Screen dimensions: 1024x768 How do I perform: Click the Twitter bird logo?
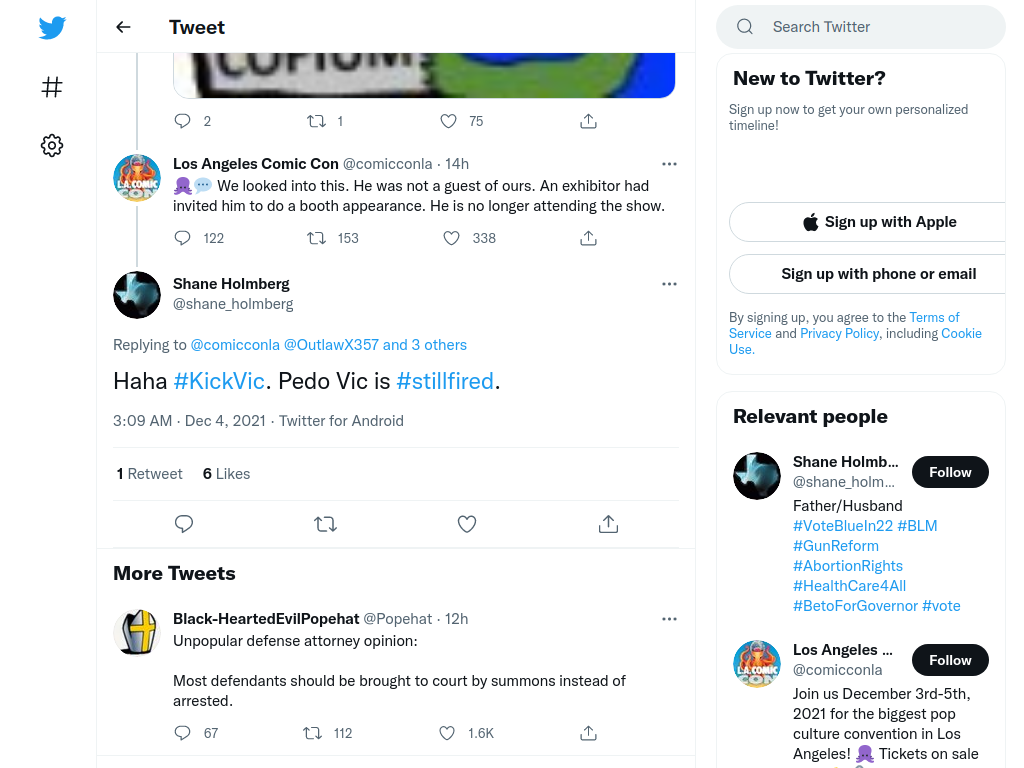point(52,27)
